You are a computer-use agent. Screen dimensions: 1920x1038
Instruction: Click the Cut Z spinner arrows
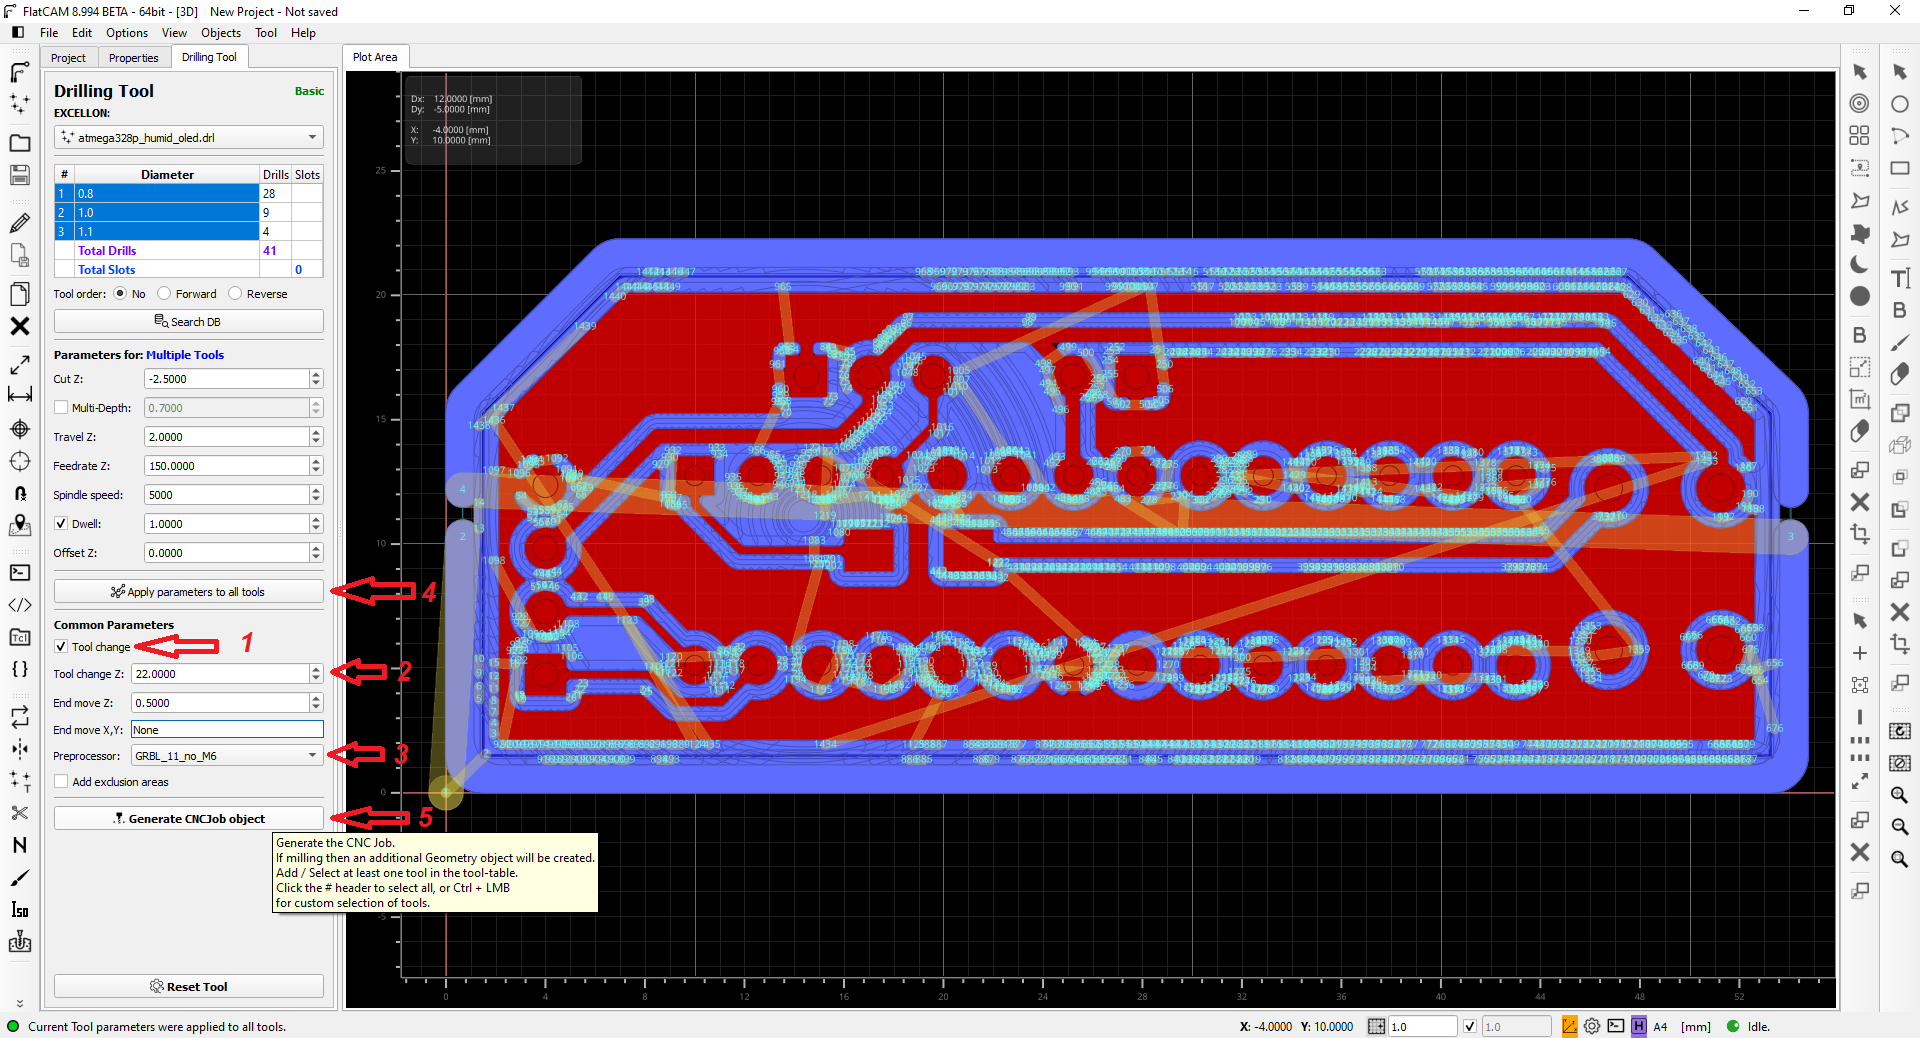click(x=316, y=379)
